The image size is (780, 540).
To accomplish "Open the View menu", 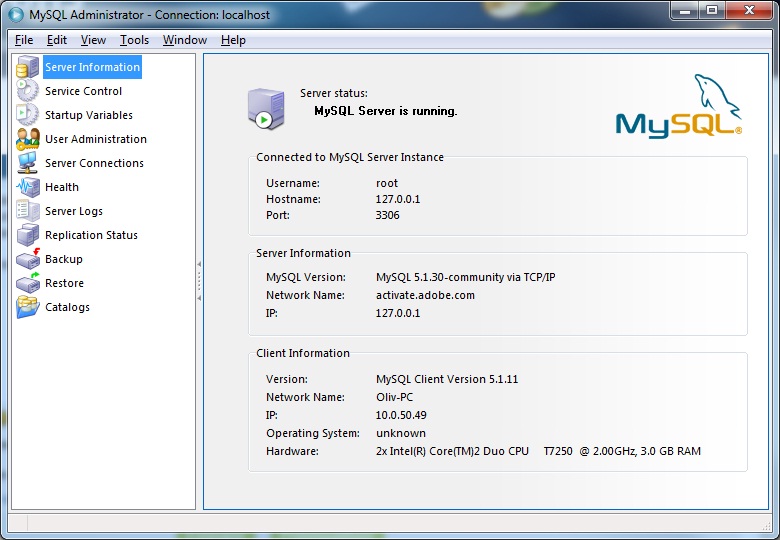I will pyautogui.click(x=93, y=40).
